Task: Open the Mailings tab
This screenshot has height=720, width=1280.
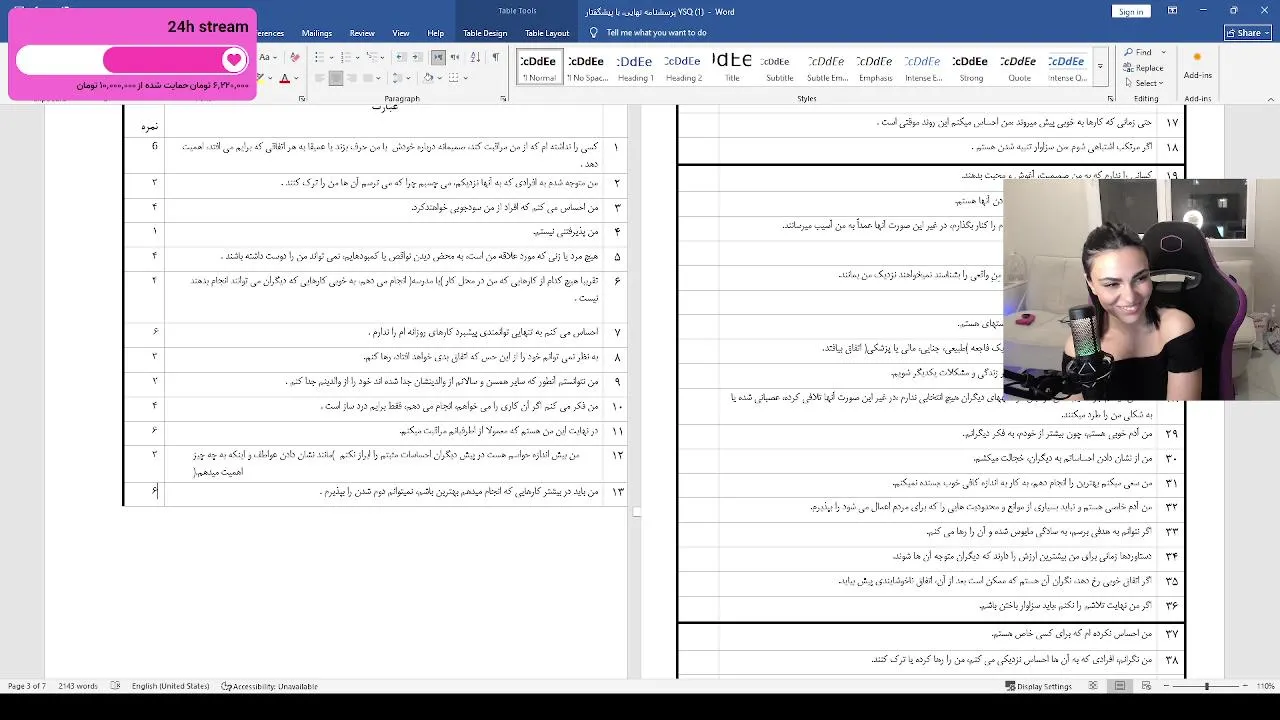Action: click(317, 33)
